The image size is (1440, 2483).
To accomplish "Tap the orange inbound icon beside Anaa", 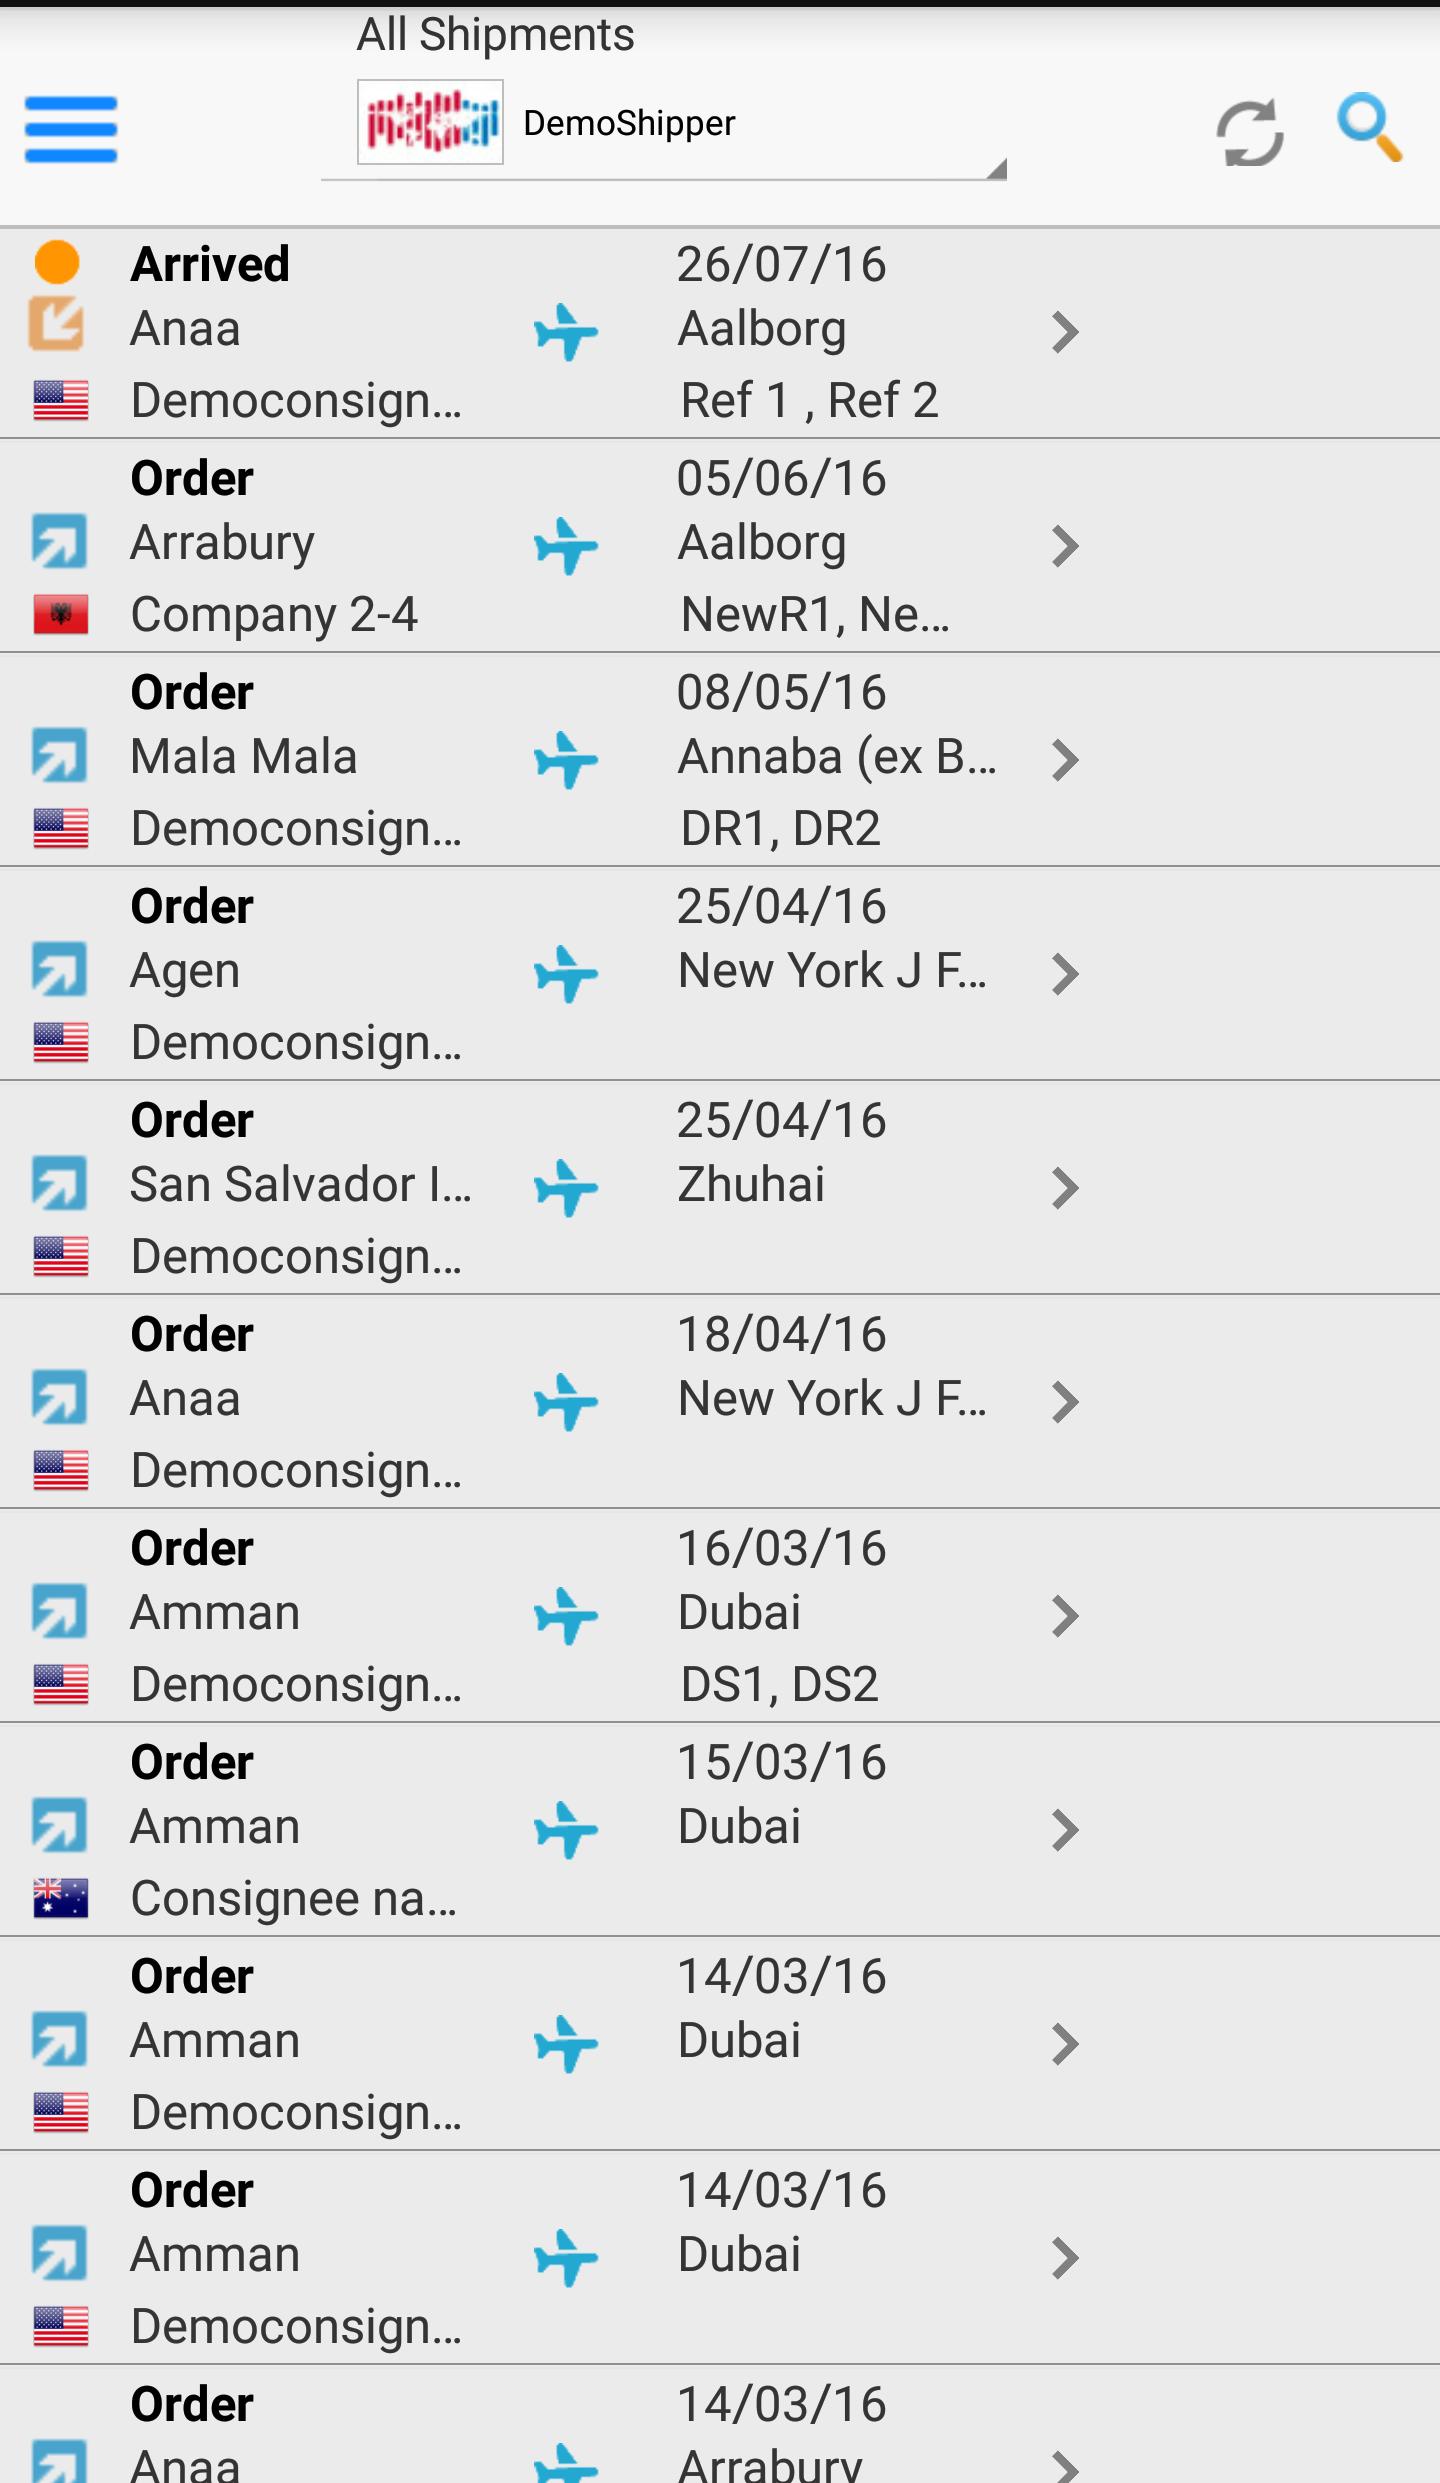I will [57, 324].
